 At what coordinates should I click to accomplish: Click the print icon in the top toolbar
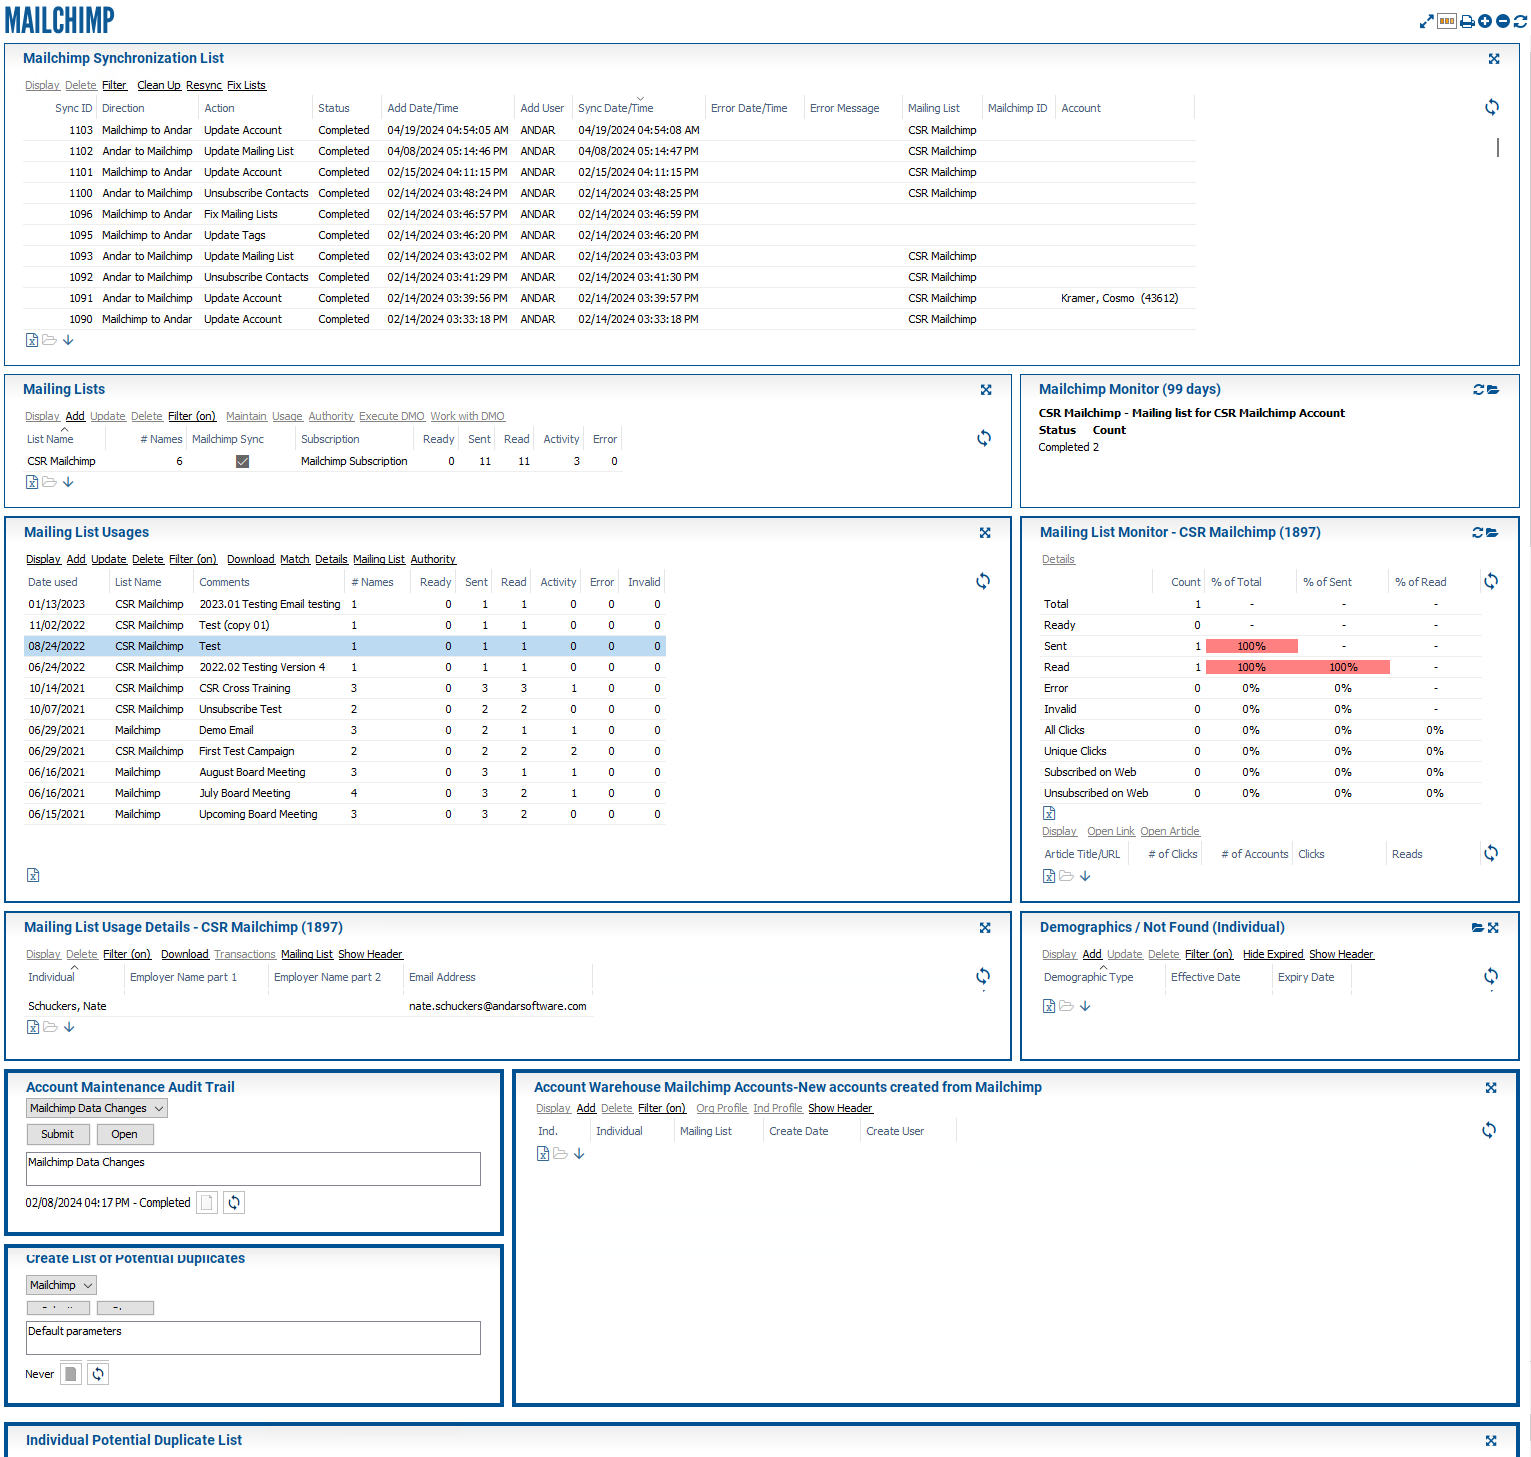coord(1467,21)
